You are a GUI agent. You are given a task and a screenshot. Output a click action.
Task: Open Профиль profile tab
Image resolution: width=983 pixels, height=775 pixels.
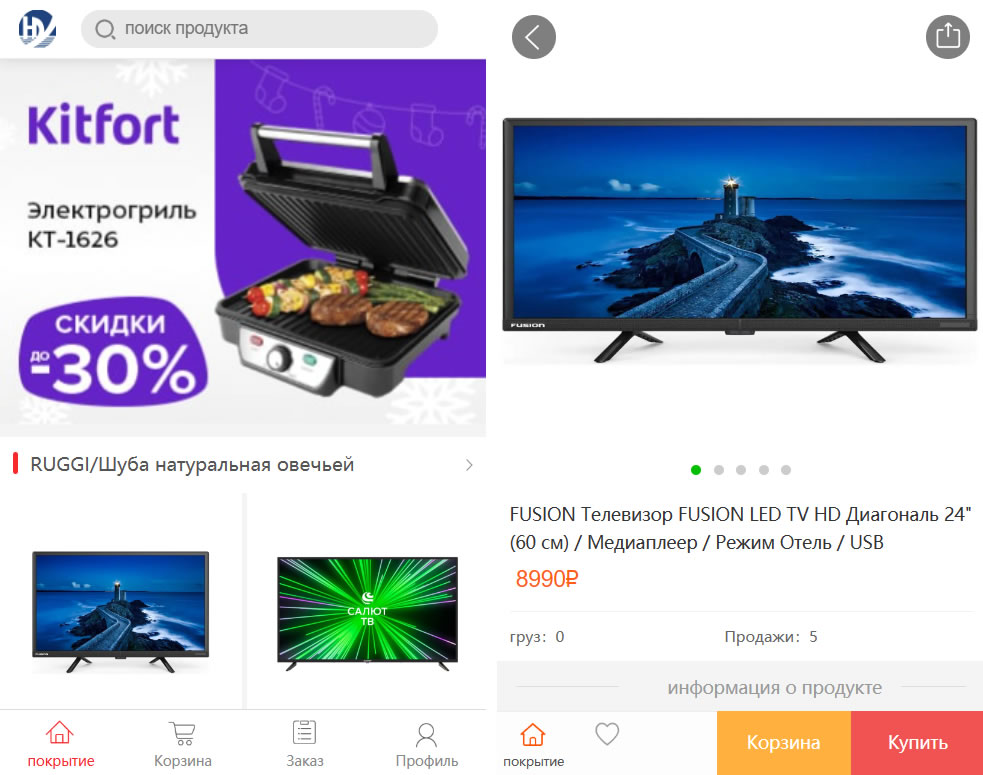[426, 744]
